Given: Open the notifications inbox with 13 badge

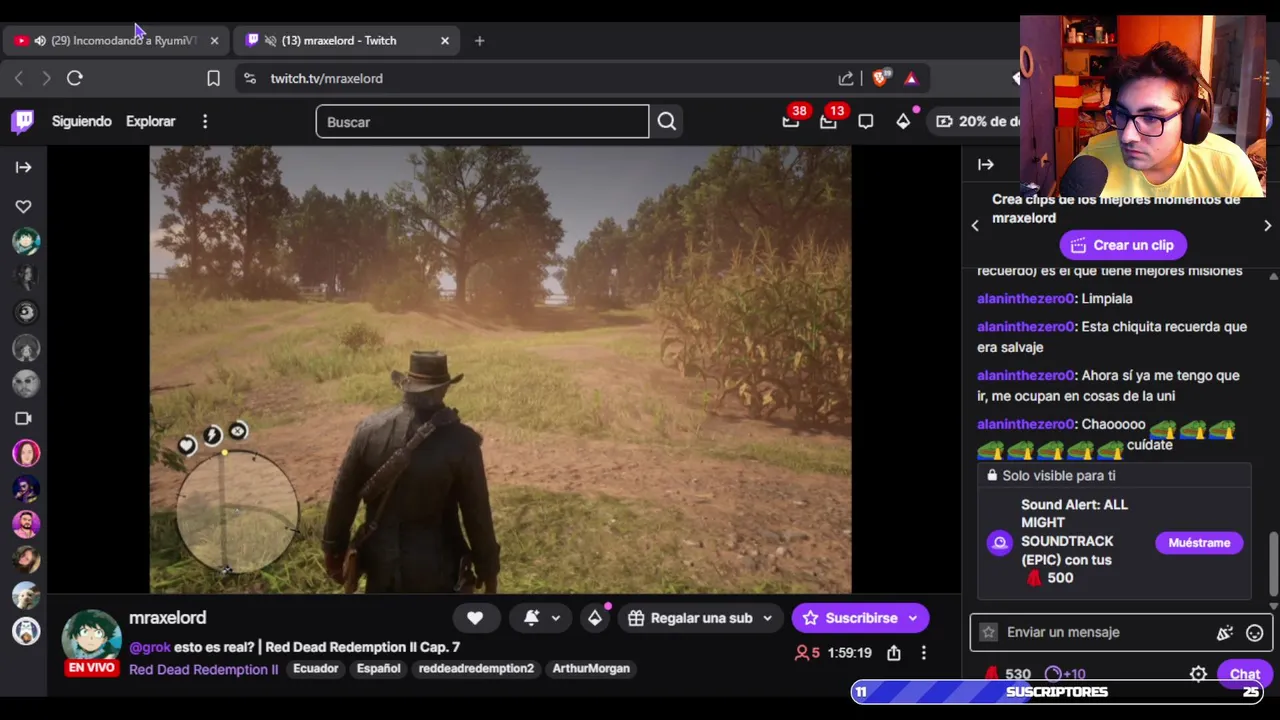Looking at the screenshot, I should point(829,121).
